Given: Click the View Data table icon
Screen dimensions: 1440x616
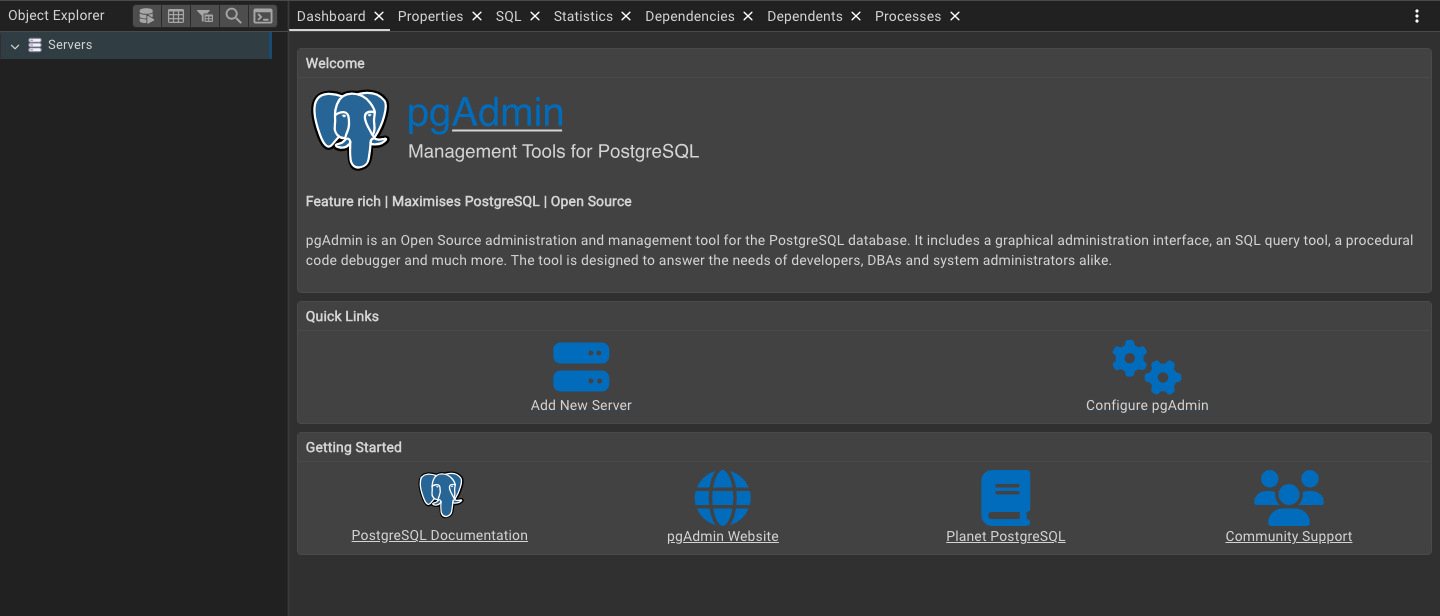Looking at the screenshot, I should (x=176, y=16).
